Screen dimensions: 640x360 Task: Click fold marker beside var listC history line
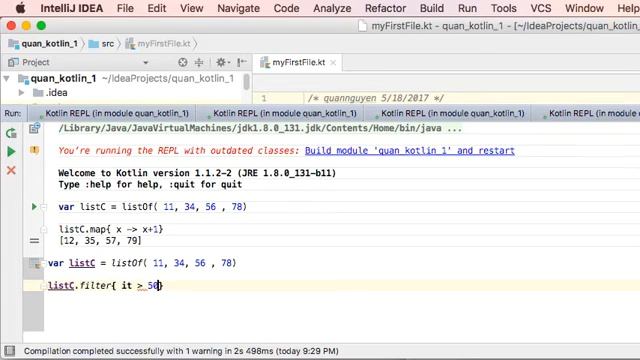(43, 207)
